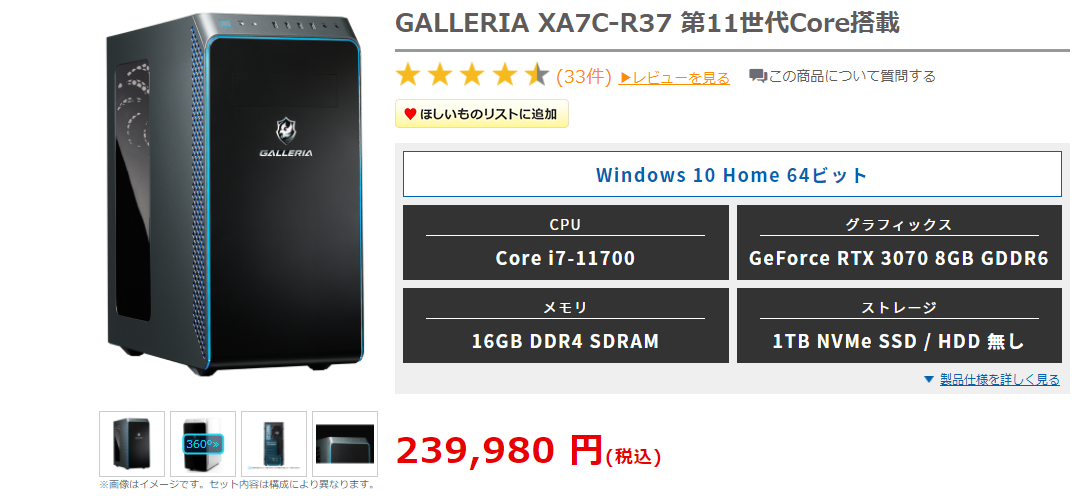The image size is (1088, 496).
Task: Click the GeForce RTX 3070 graphics tile
Action: click(x=899, y=242)
